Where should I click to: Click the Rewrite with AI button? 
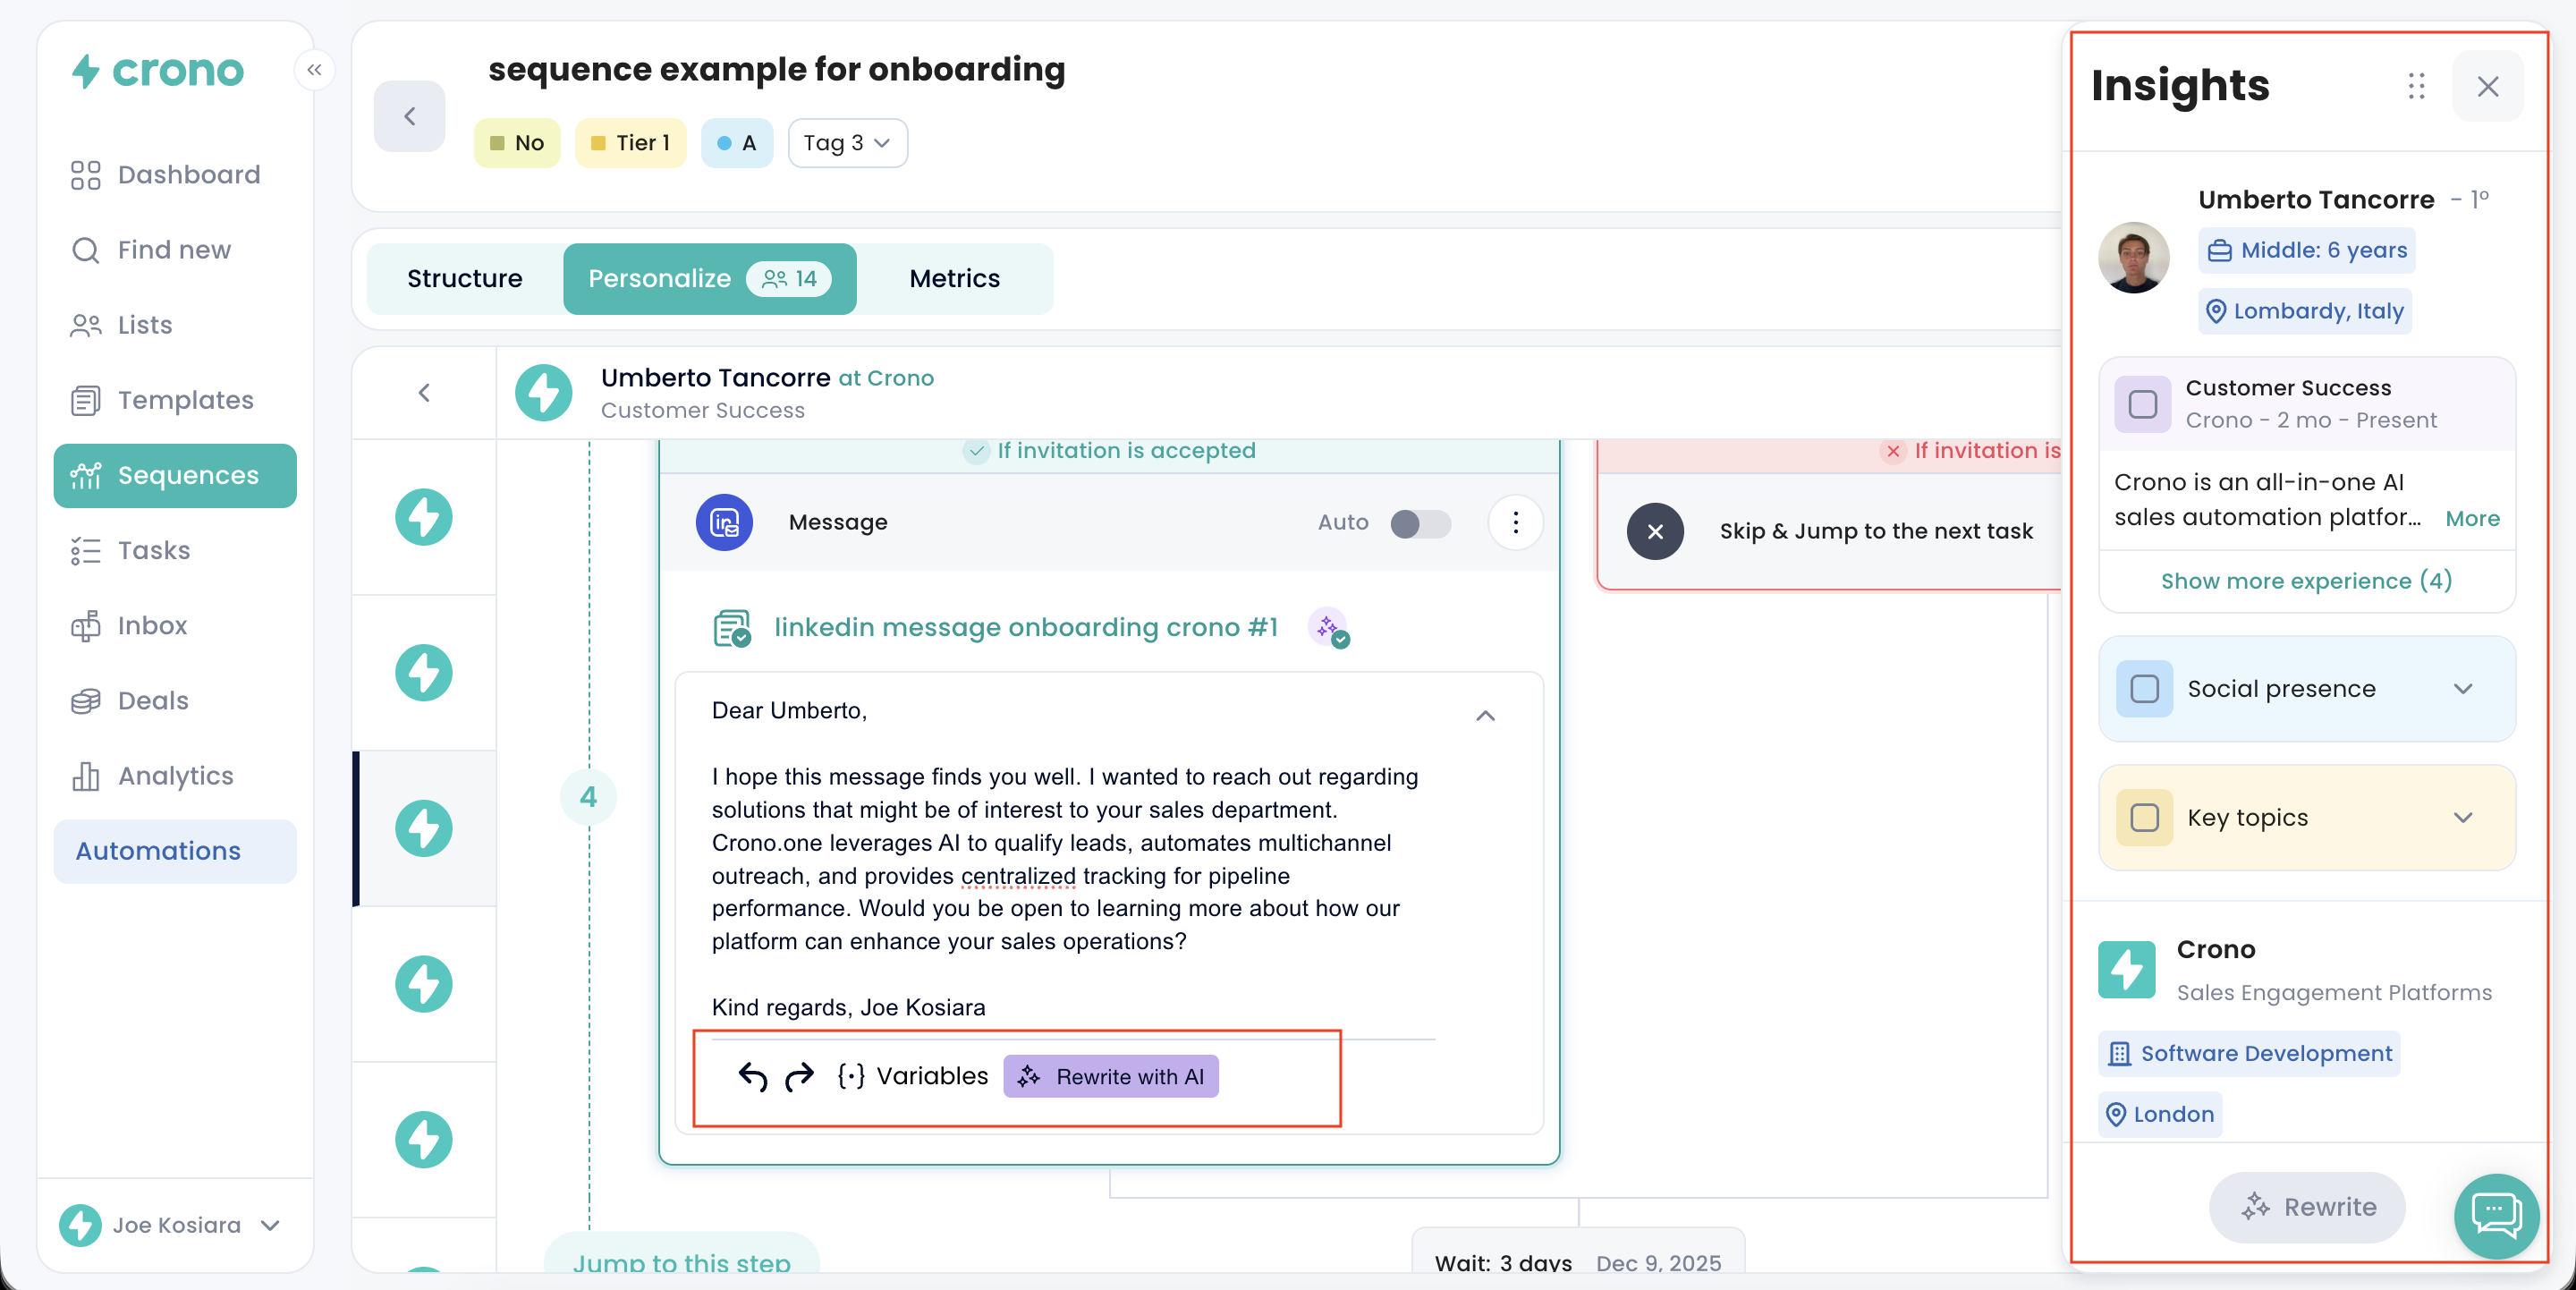point(1111,1076)
